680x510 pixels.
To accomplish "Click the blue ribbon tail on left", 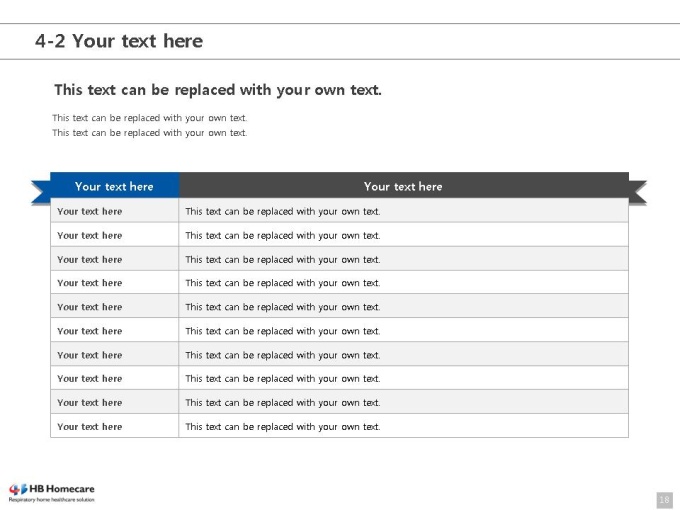I will (x=41, y=193).
